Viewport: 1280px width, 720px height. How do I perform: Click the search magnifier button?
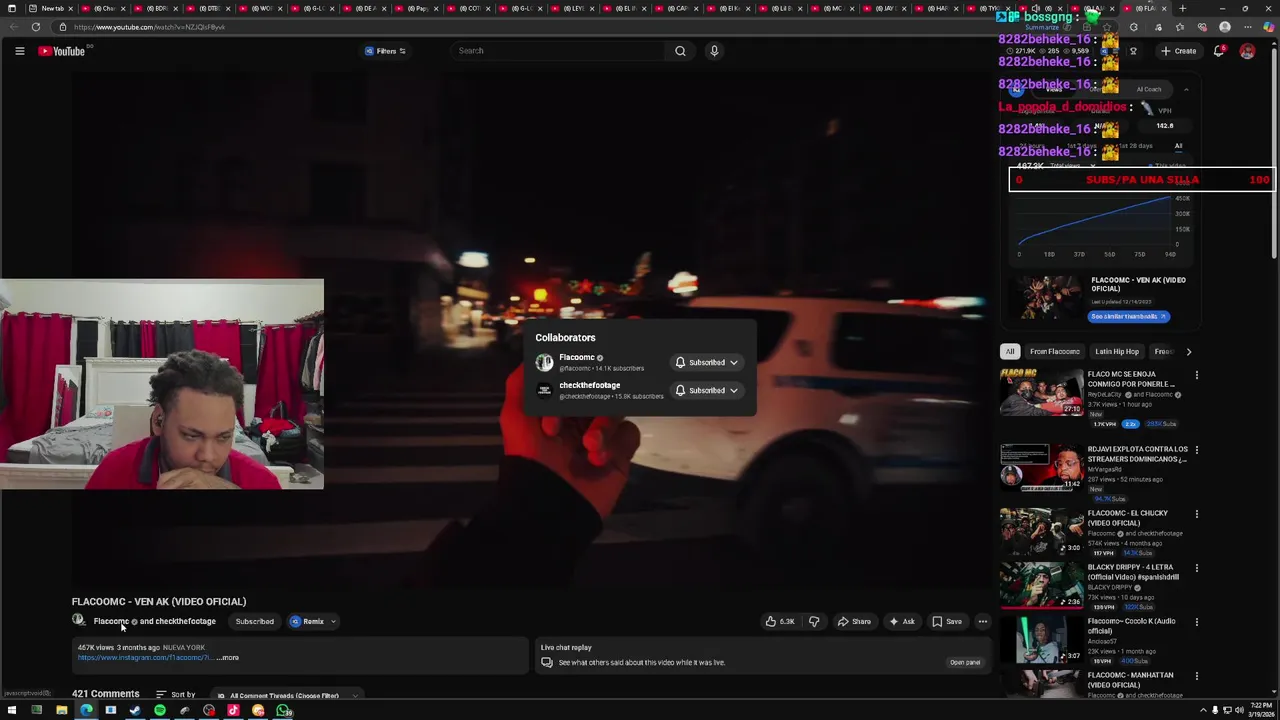tap(680, 51)
